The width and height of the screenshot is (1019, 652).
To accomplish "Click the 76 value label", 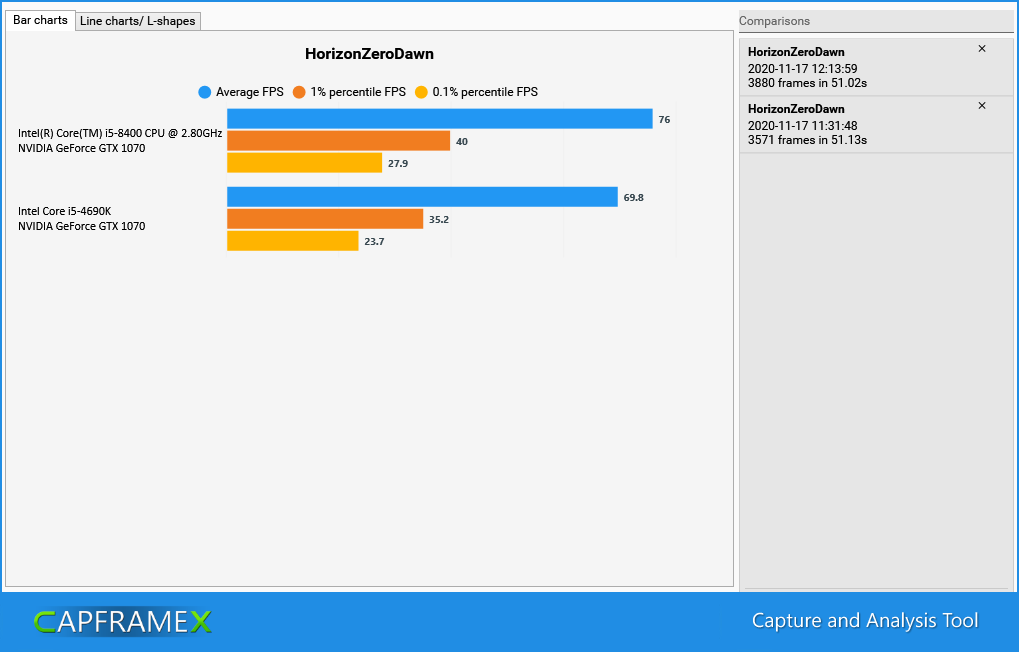I will pyautogui.click(x=664, y=120).
